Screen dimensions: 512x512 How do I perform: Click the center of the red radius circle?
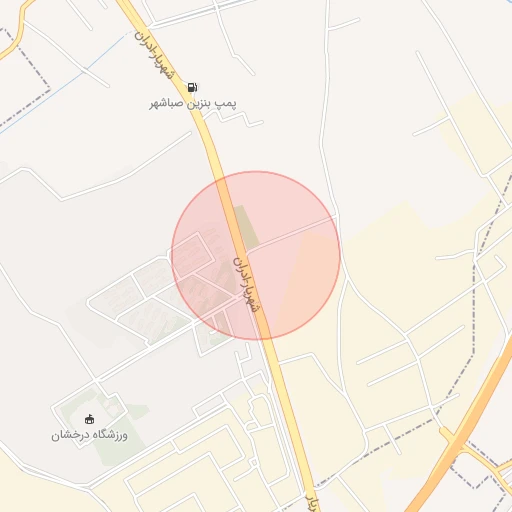[256, 256]
